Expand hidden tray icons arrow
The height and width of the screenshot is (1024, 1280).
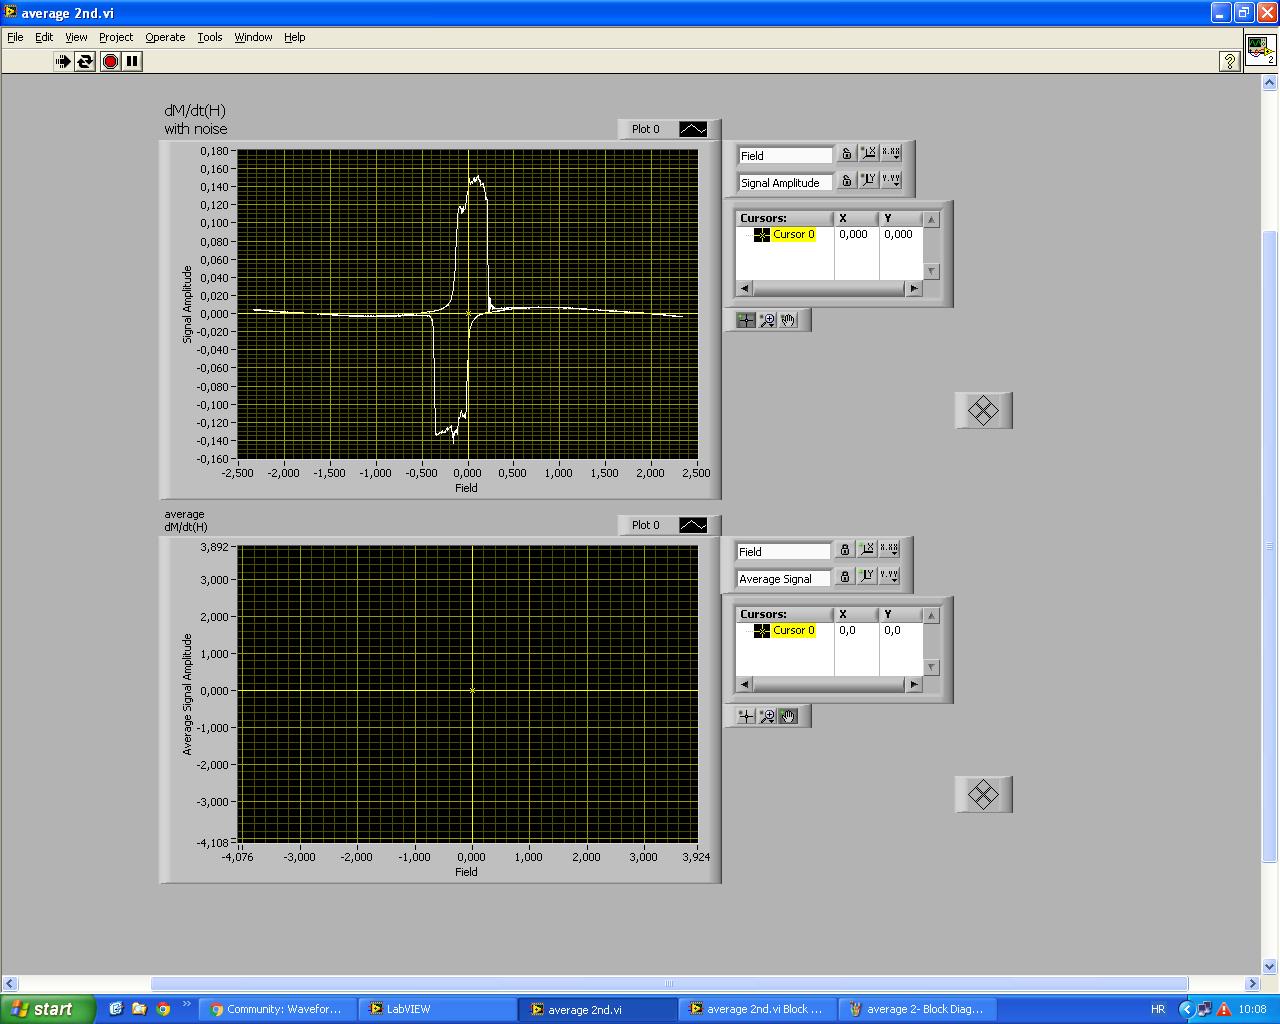pos(1187,1009)
